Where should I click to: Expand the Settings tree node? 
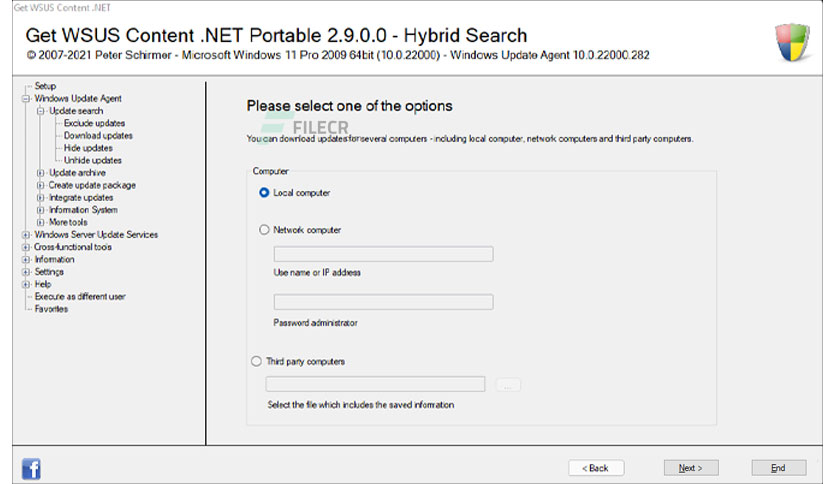coord(26,272)
